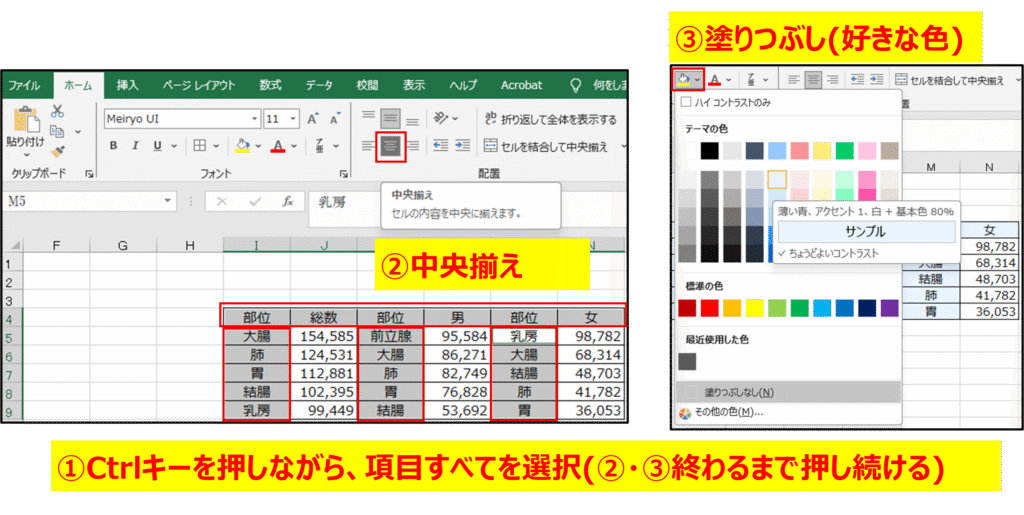Image resolution: width=1024 pixels, height=515 pixels.
Task: Click the fill color bucket in left ribbon
Action: click(x=241, y=146)
